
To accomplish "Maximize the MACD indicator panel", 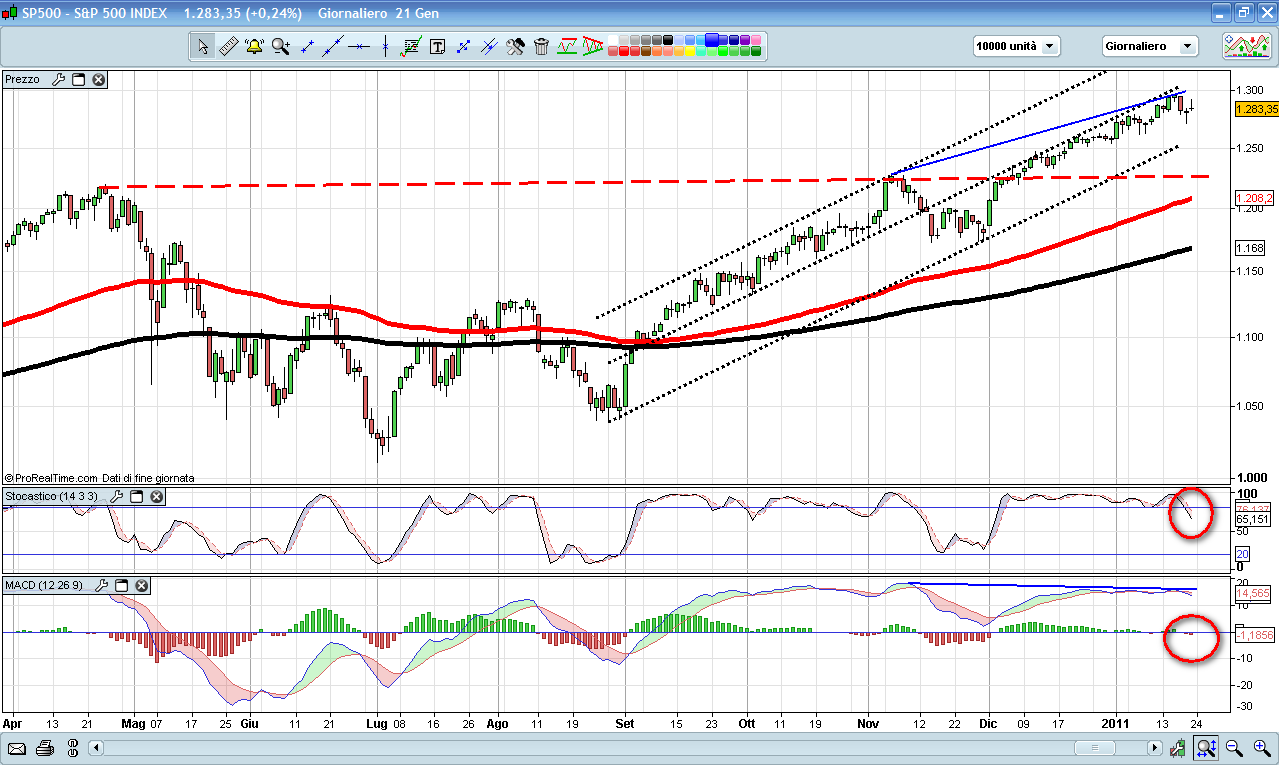I will [x=122, y=585].
